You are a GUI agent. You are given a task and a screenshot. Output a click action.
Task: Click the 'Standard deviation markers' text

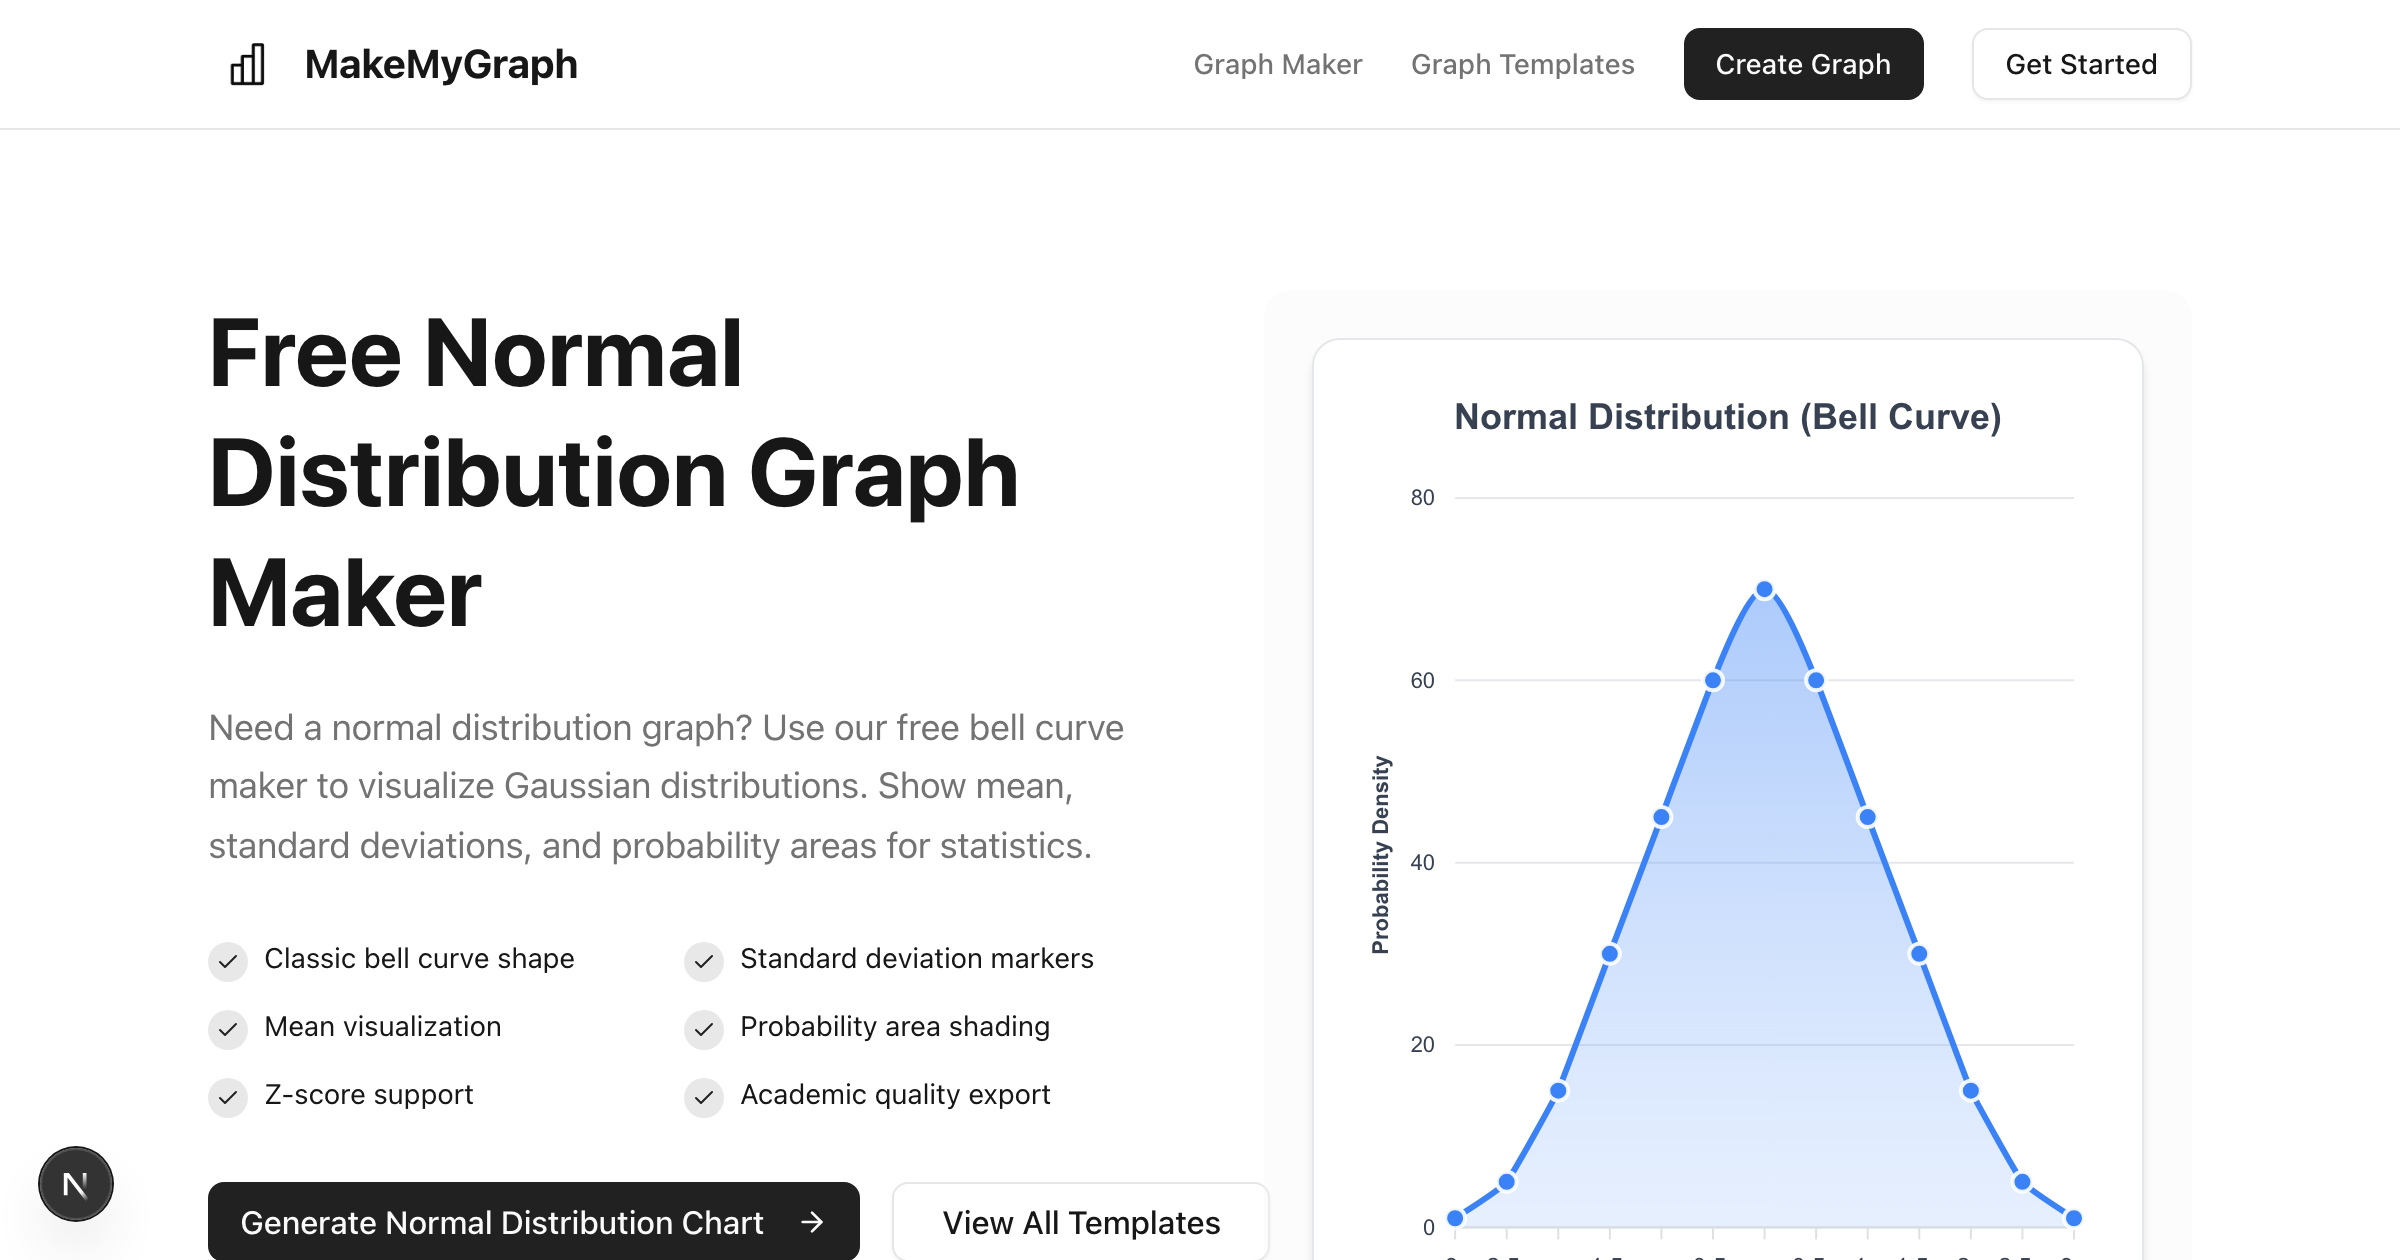917,958
